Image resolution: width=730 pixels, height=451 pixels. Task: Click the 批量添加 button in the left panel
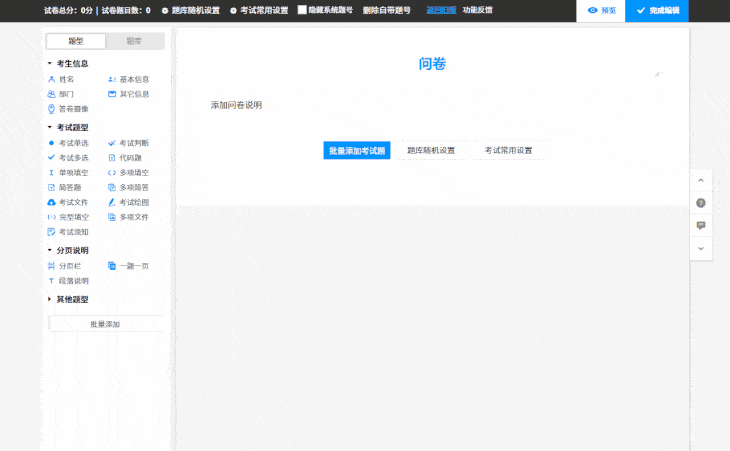click(x=105, y=324)
